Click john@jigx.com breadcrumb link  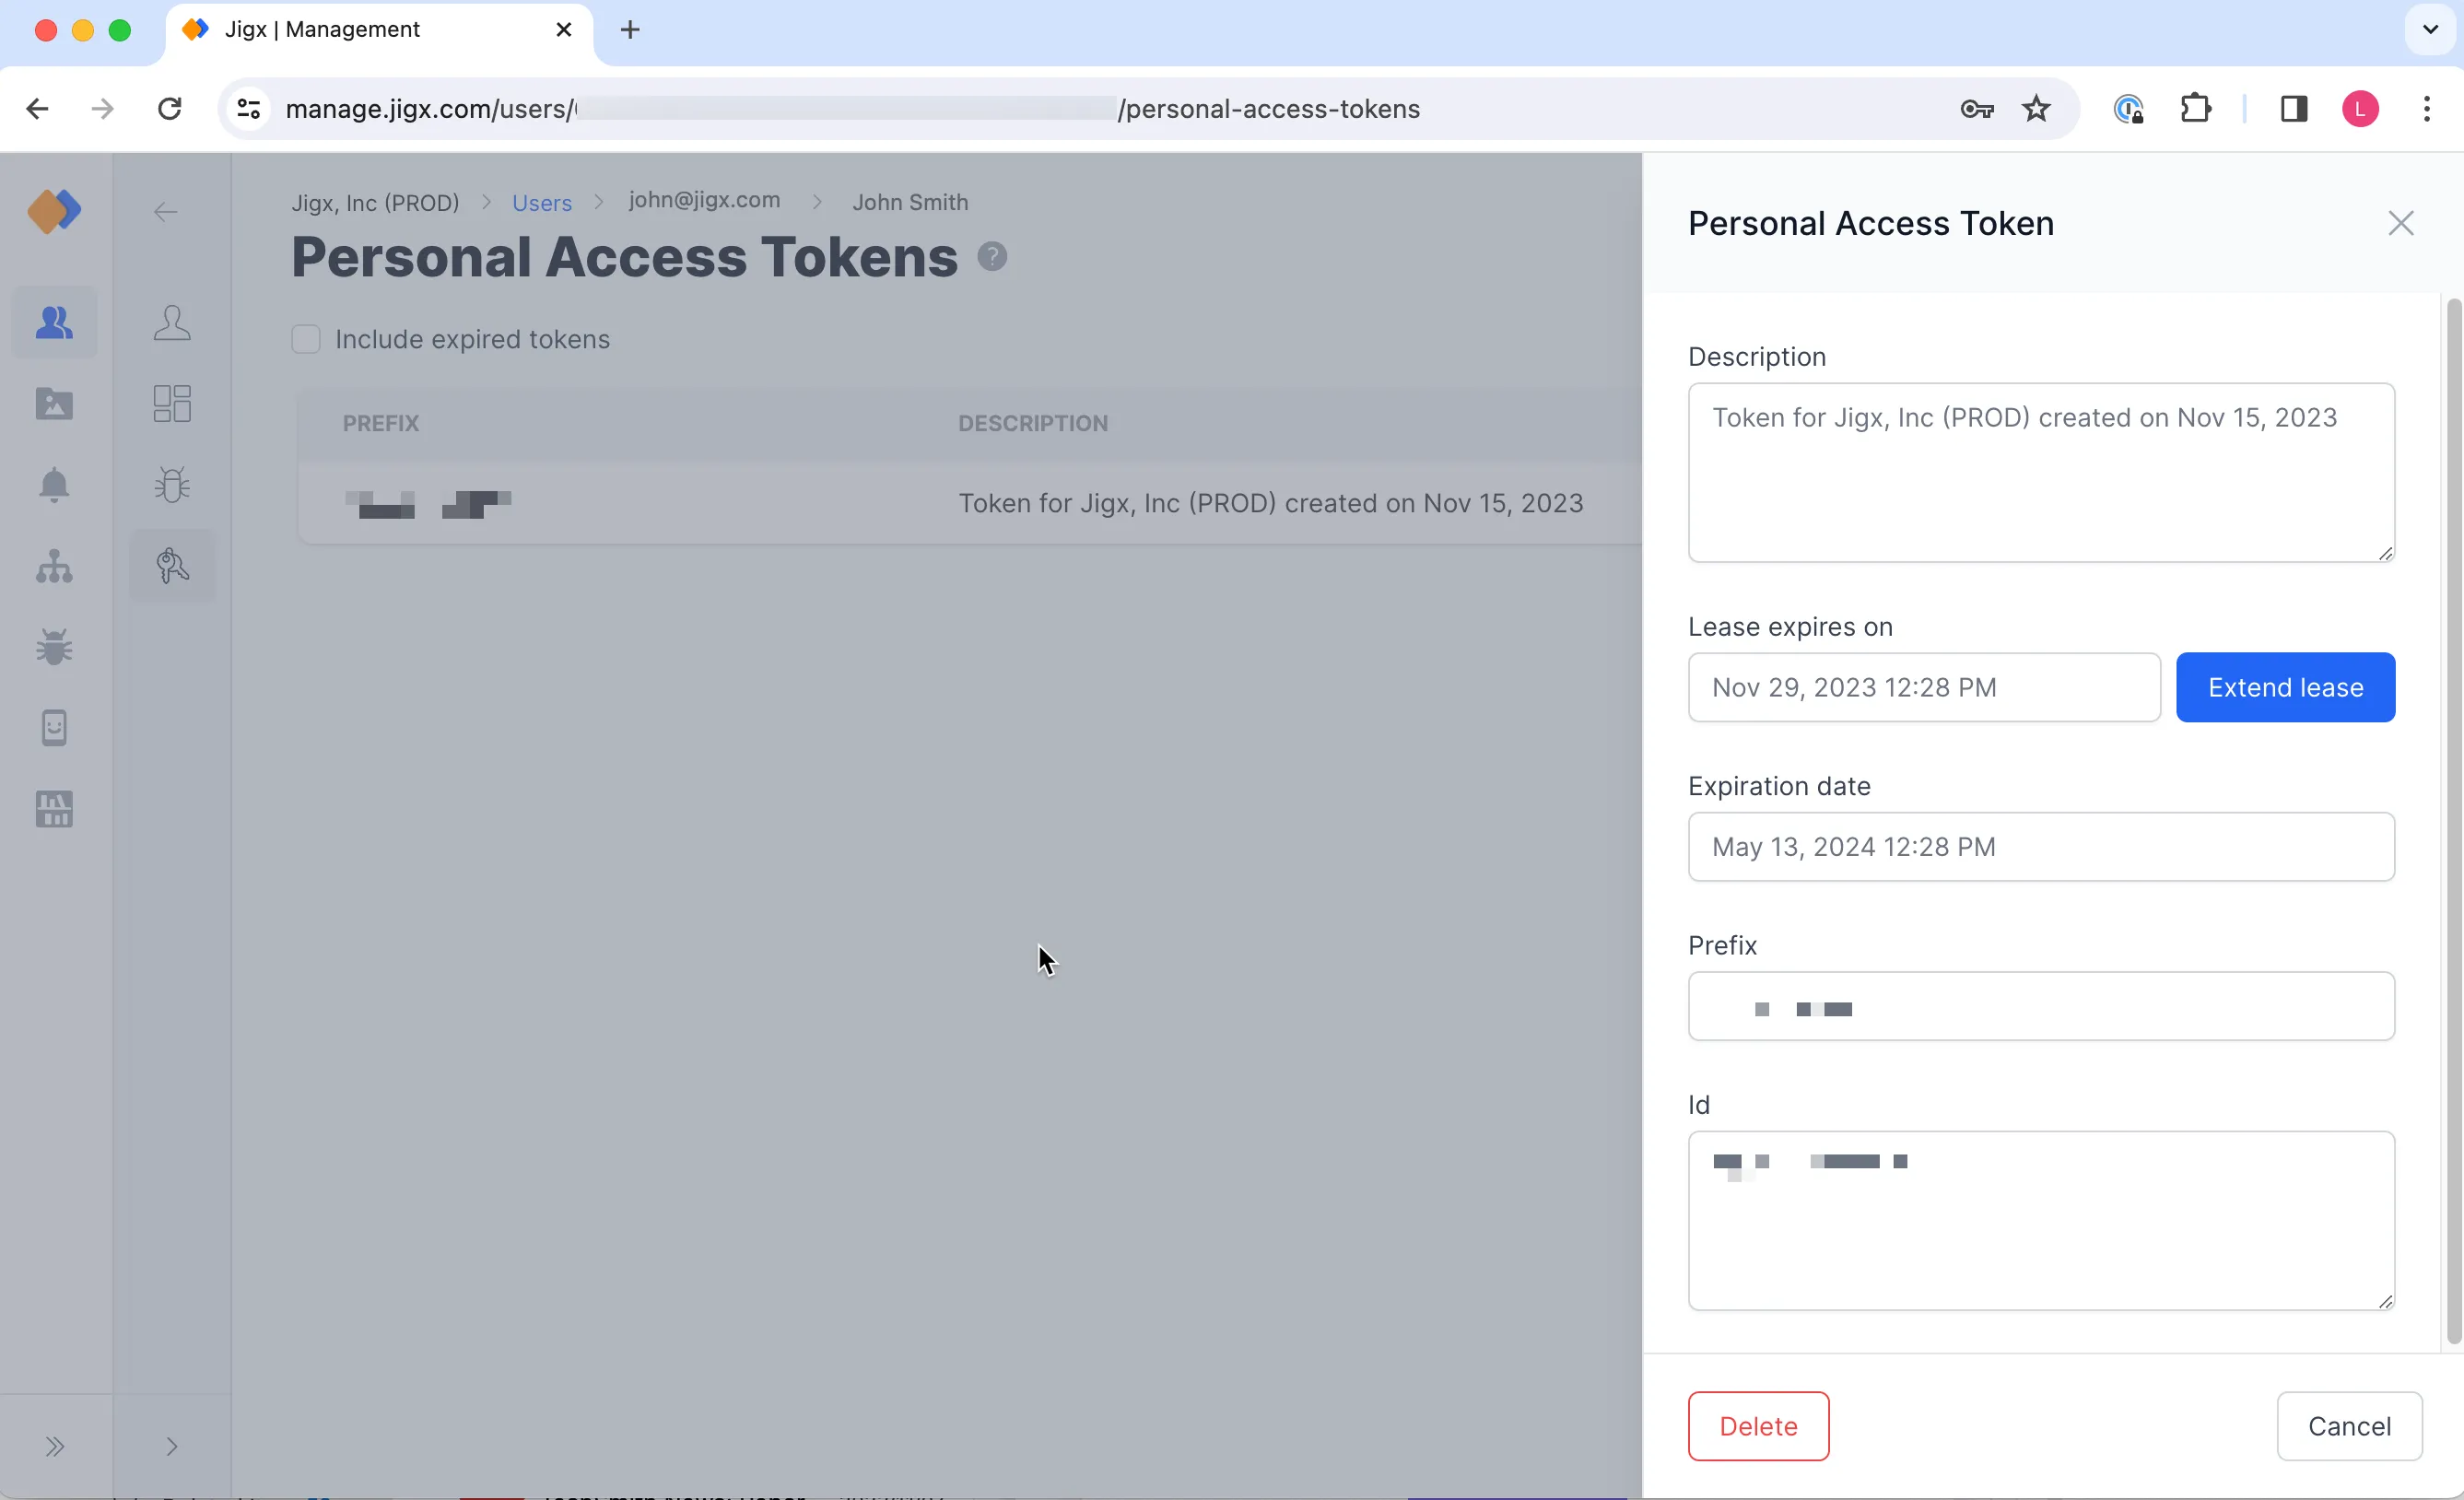point(704,201)
